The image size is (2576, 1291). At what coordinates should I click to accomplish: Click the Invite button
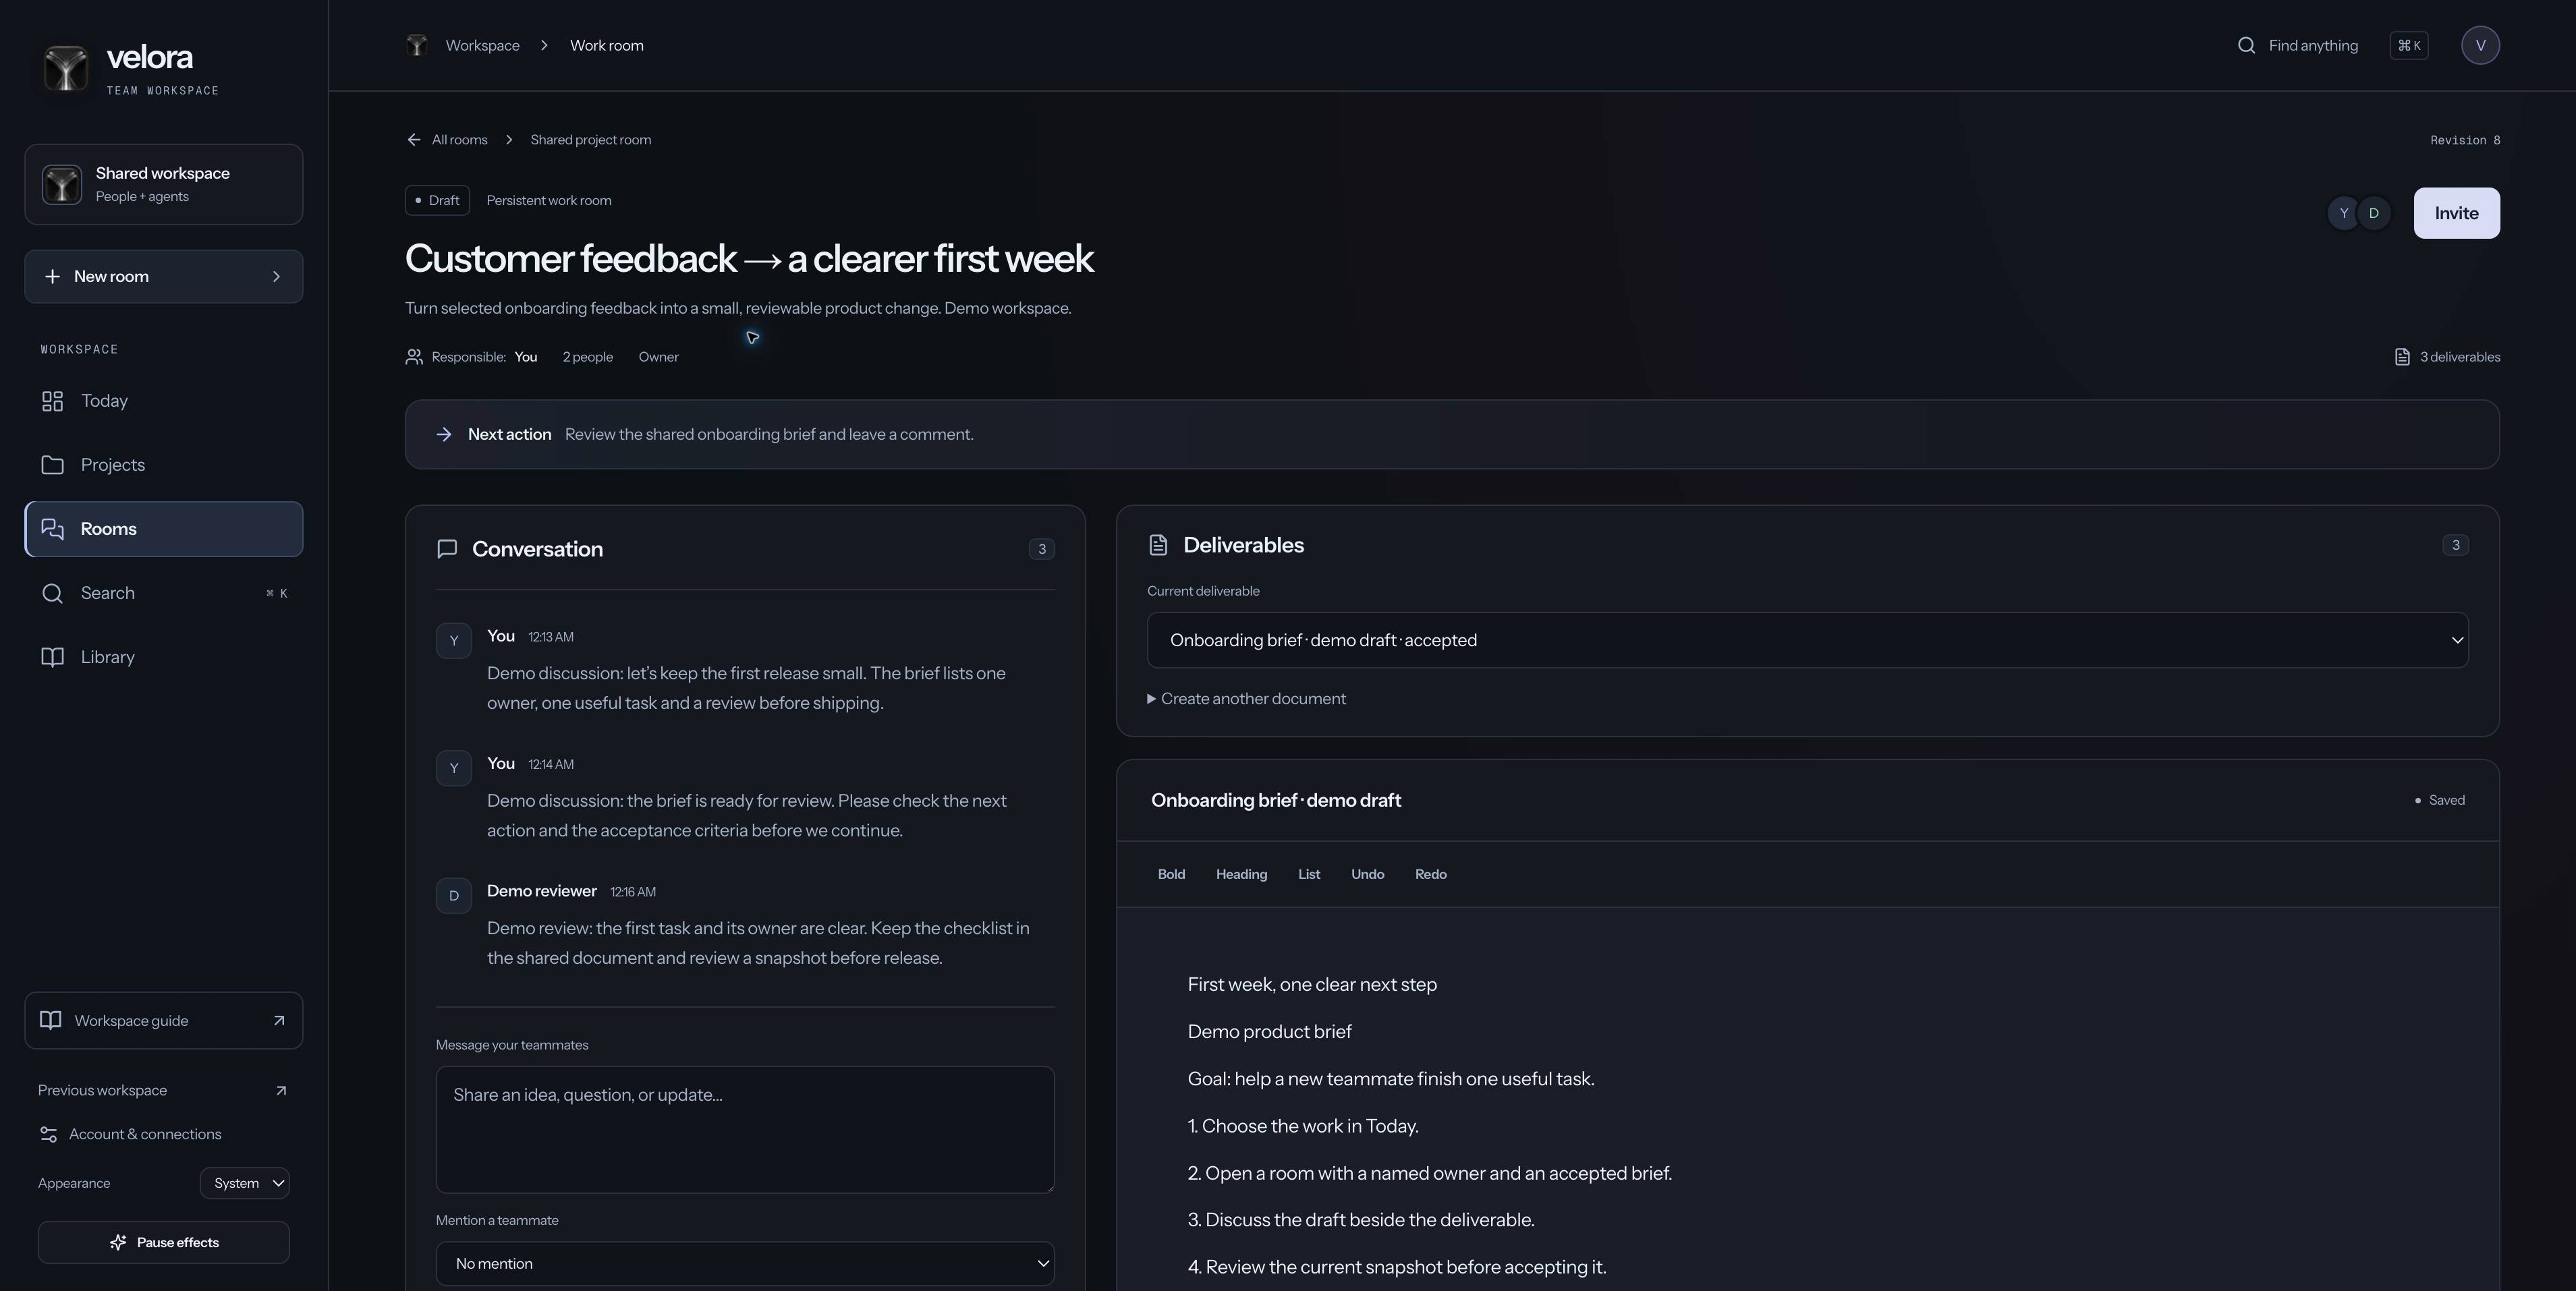[2456, 213]
